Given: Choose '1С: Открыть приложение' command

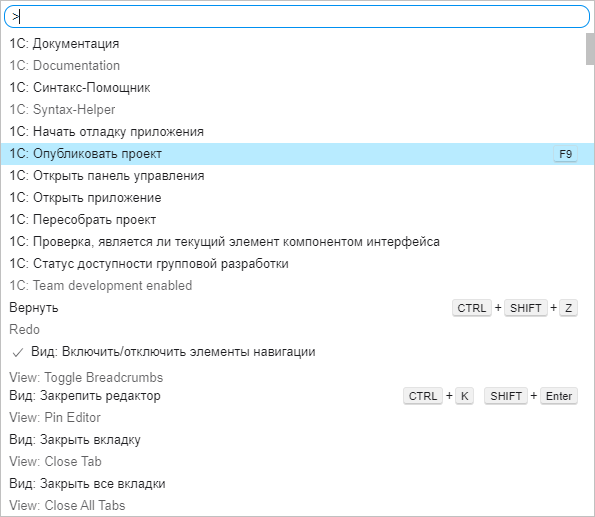Looking at the screenshot, I should 85,198.
